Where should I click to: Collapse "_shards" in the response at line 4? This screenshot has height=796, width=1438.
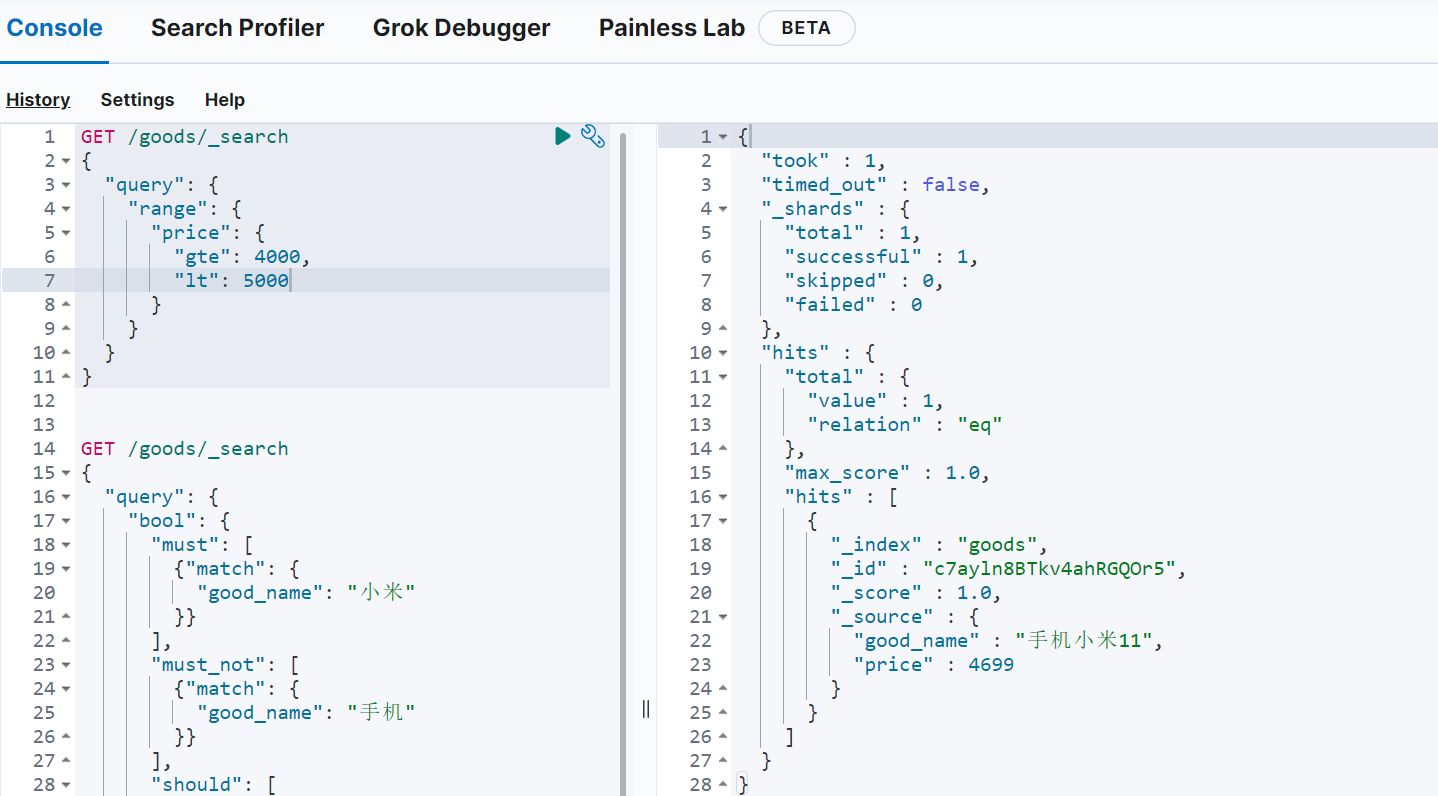point(722,209)
